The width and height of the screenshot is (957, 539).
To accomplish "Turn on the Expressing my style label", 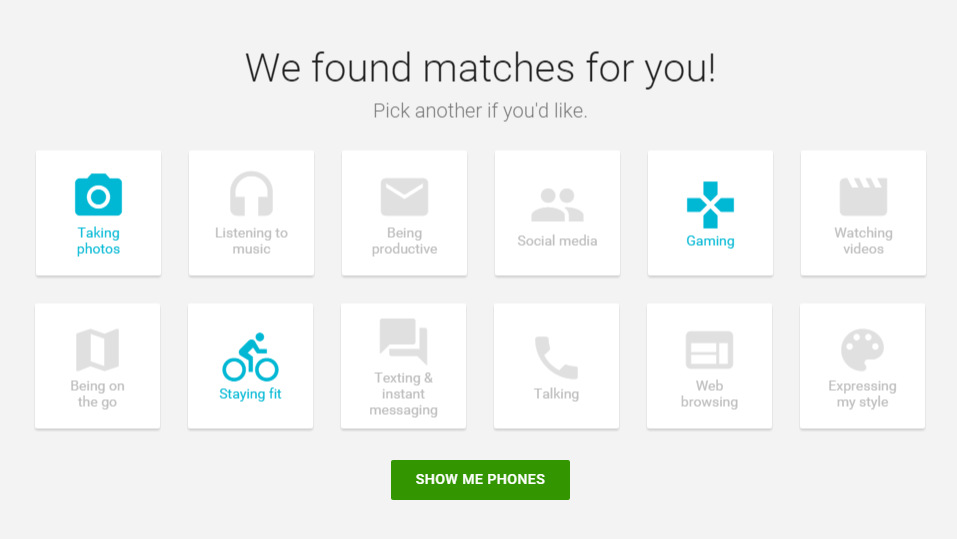I will click(862, 394).
